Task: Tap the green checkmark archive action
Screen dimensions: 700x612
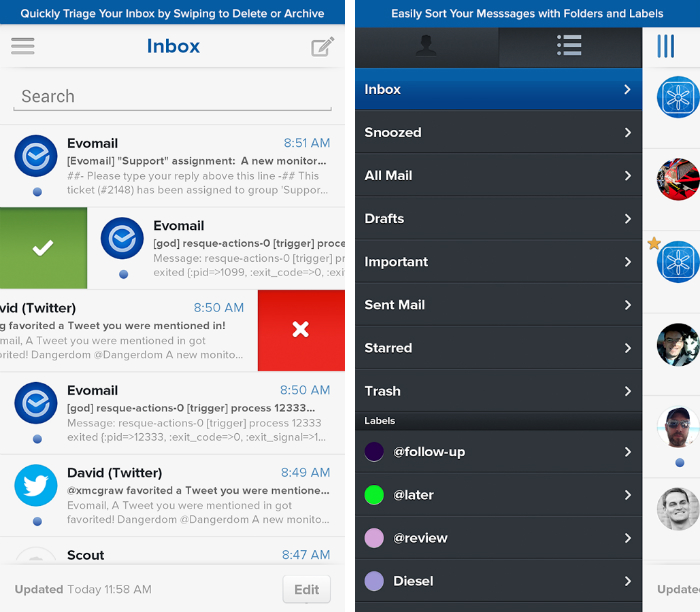Action: (x=43, y=249)
